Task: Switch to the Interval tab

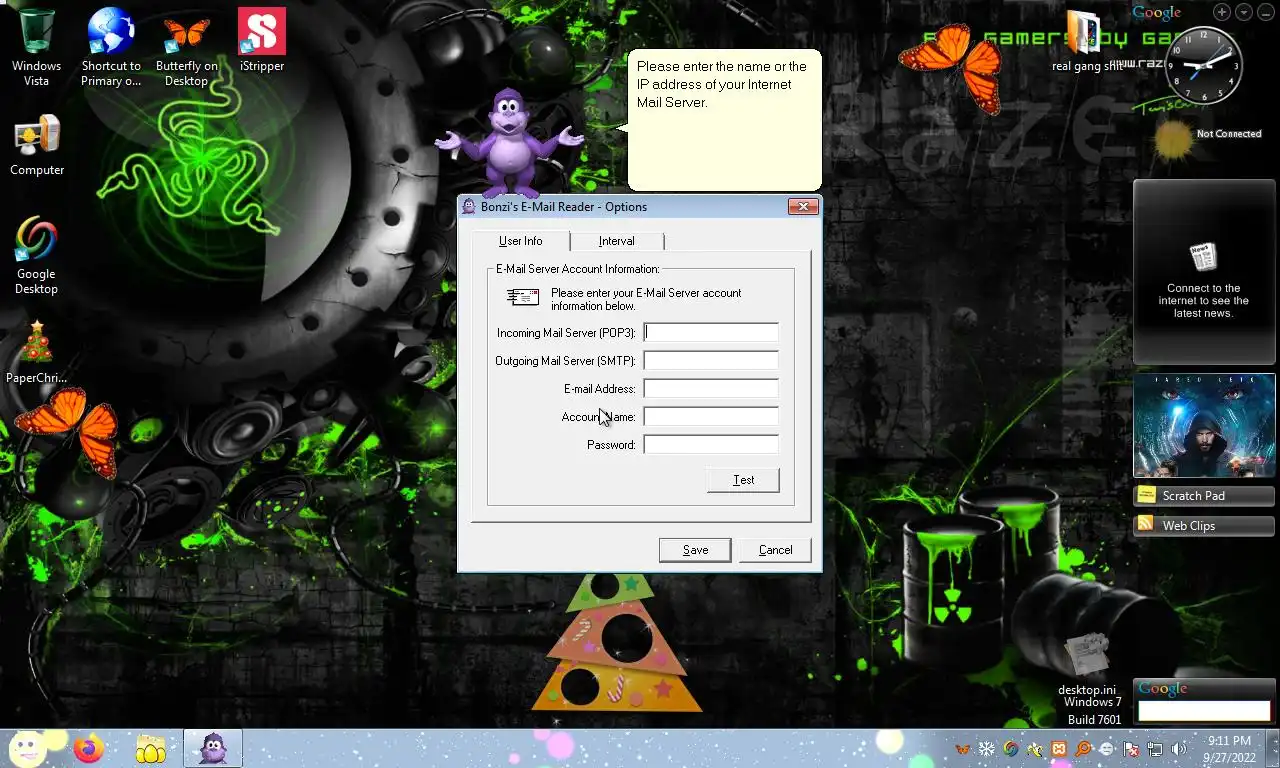Action: point(617,241)
